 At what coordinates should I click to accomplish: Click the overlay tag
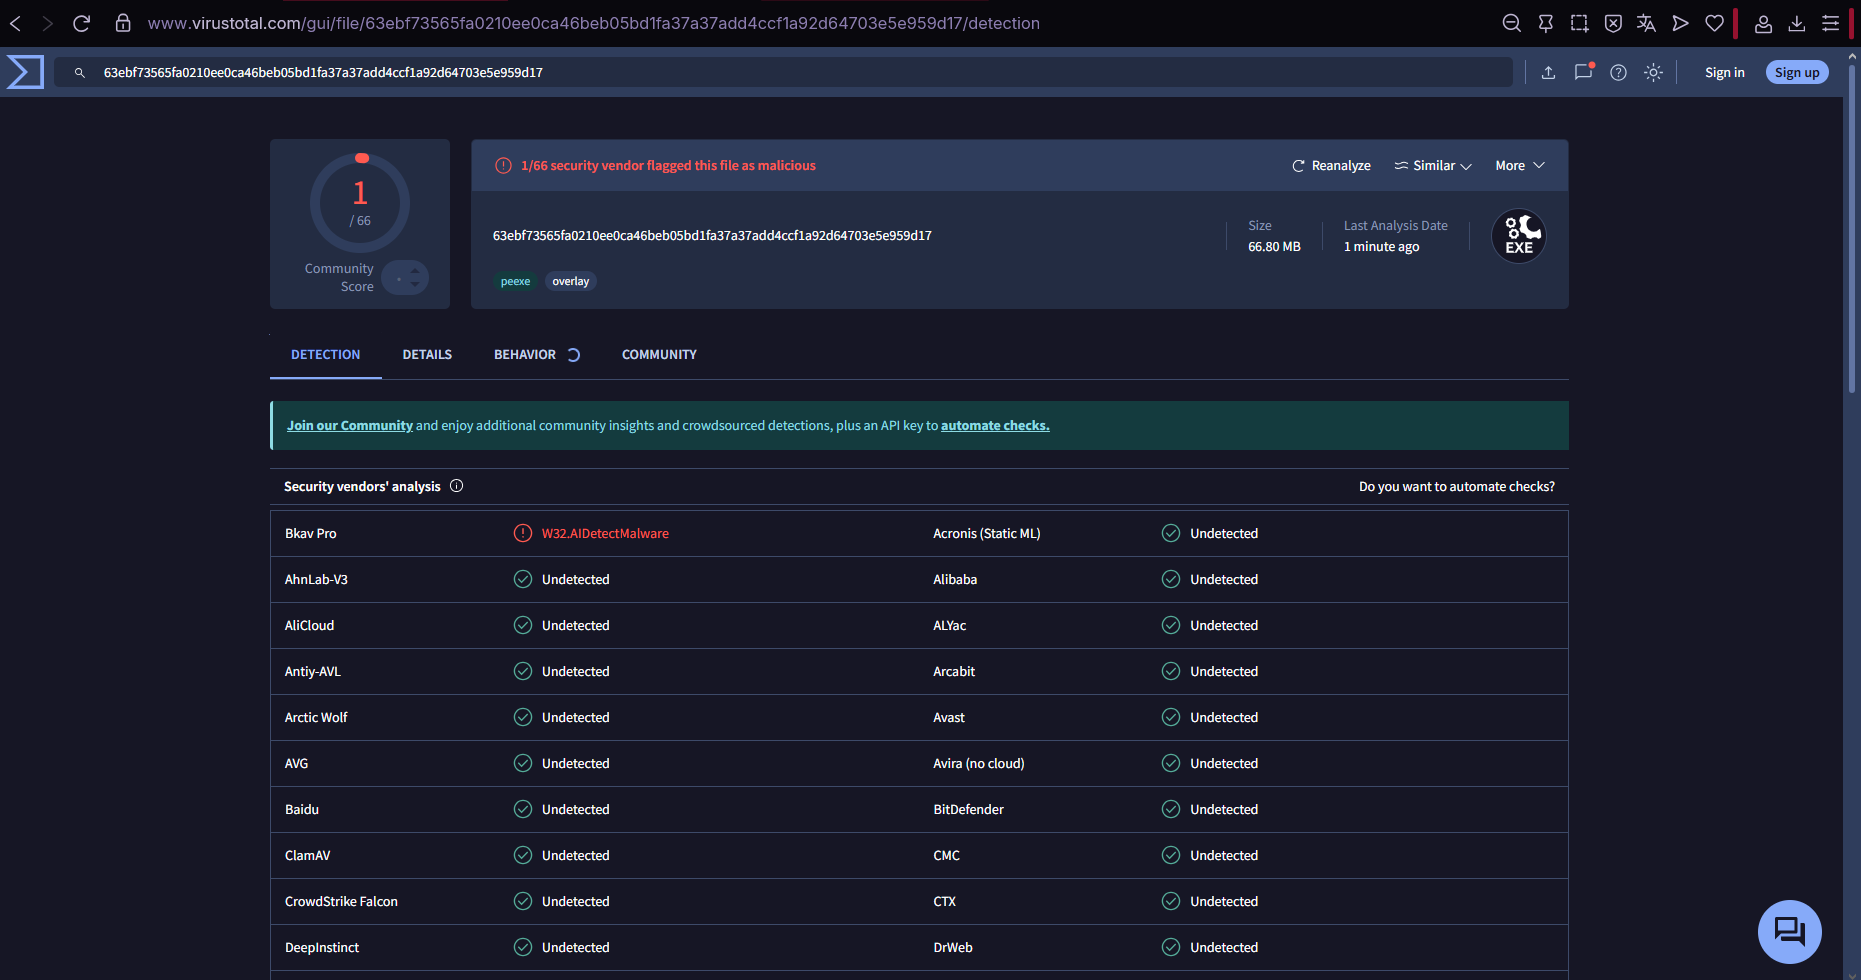point(571,281)
